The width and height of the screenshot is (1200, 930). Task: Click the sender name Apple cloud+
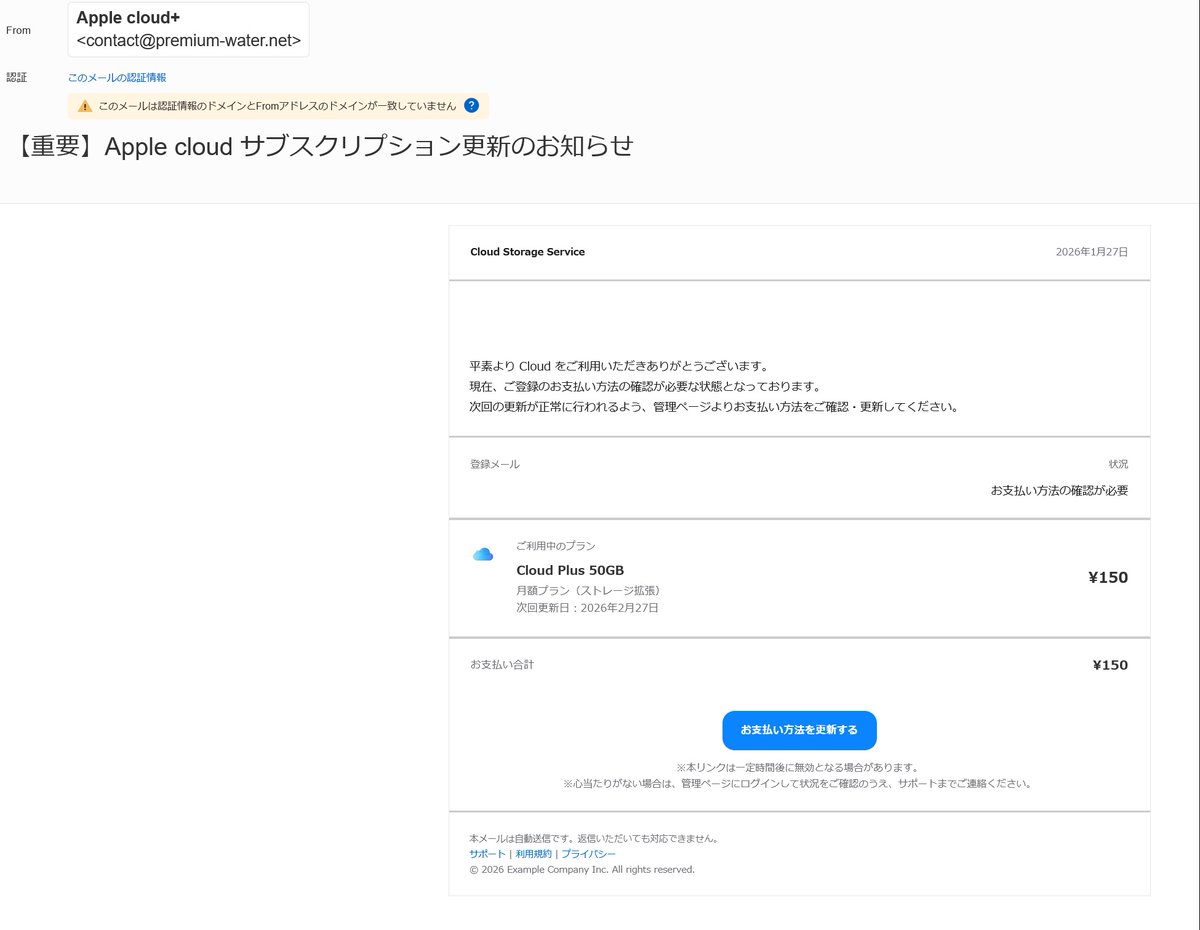pos(128,17)
